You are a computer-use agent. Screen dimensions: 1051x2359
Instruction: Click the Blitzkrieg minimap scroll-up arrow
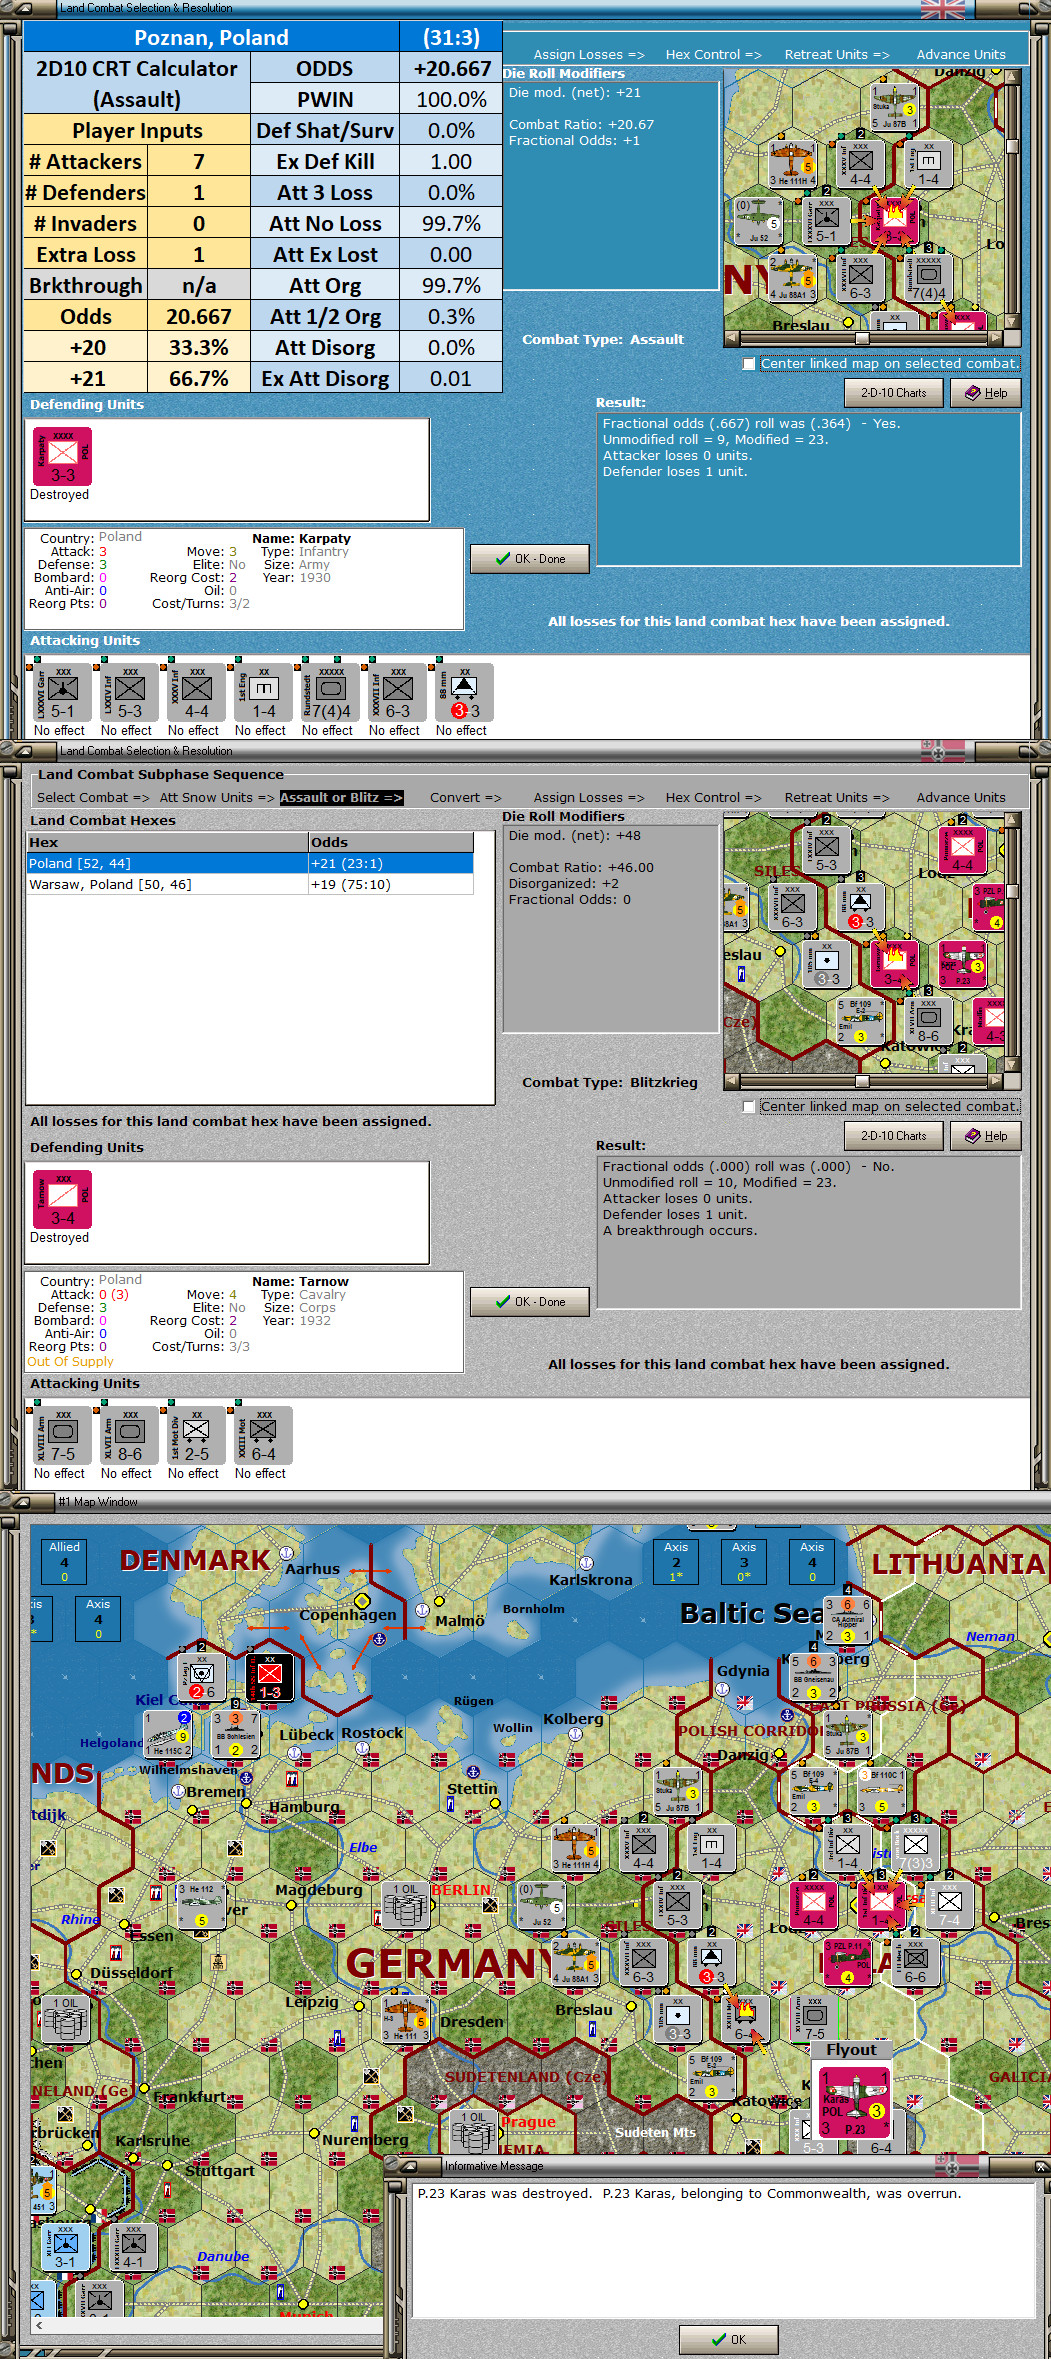coord(1012,820)
